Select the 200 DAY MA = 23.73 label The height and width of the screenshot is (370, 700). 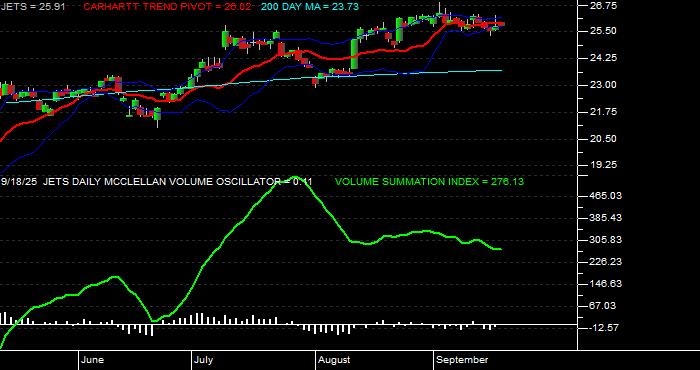point(309,6)
